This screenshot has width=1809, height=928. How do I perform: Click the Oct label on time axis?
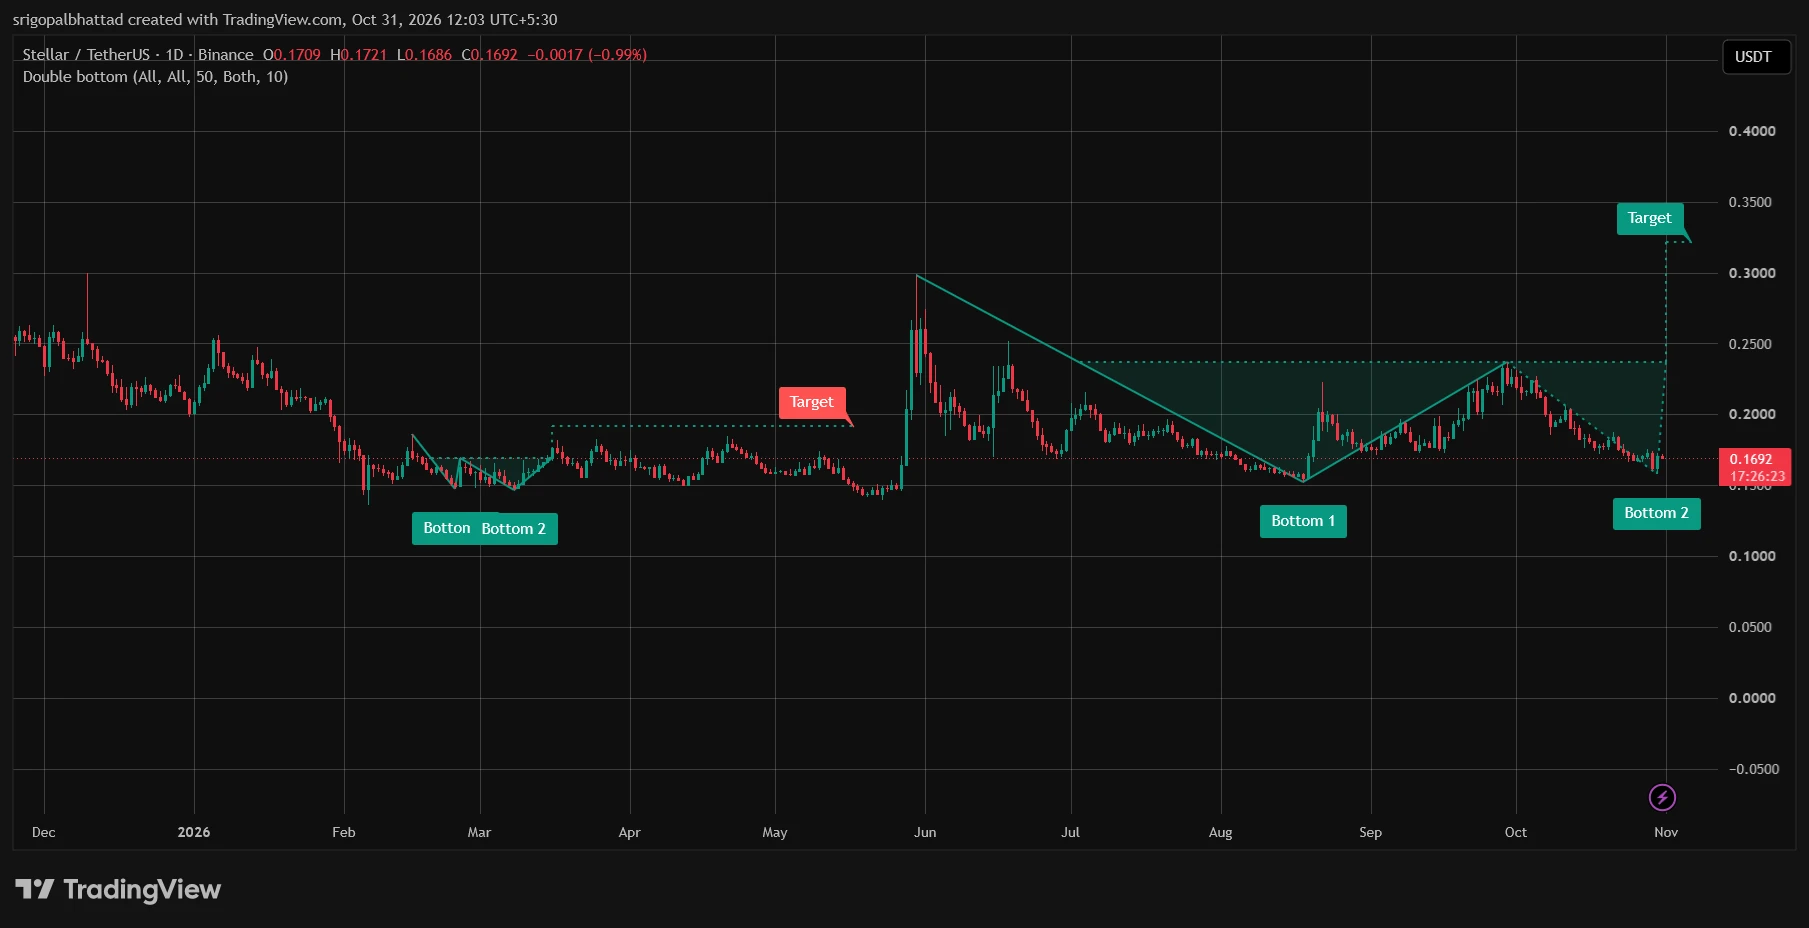tap(1516, 832)
